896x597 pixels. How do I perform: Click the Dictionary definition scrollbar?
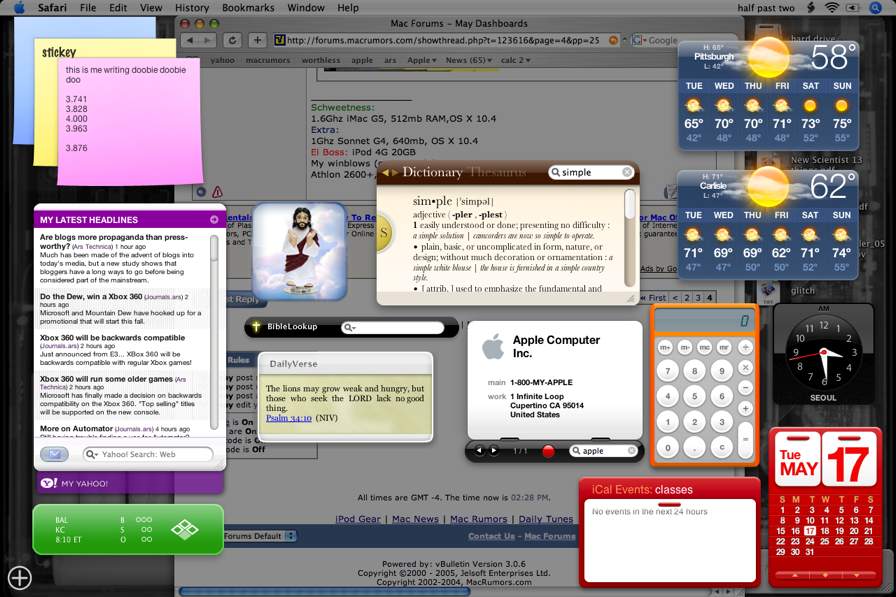pos(630,237)
